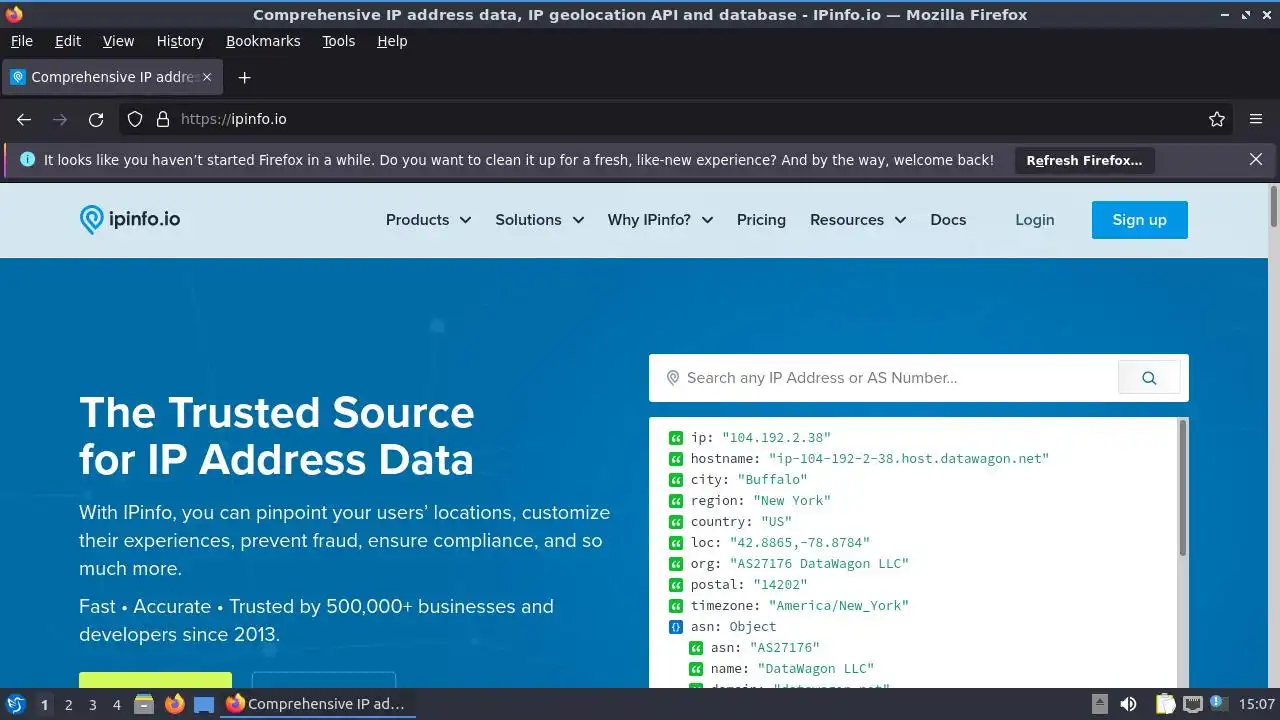Viewport: 1280px width, 720px height.
Task: Open the Solutions dropdown in the navbar
Action: click(539, 220)
